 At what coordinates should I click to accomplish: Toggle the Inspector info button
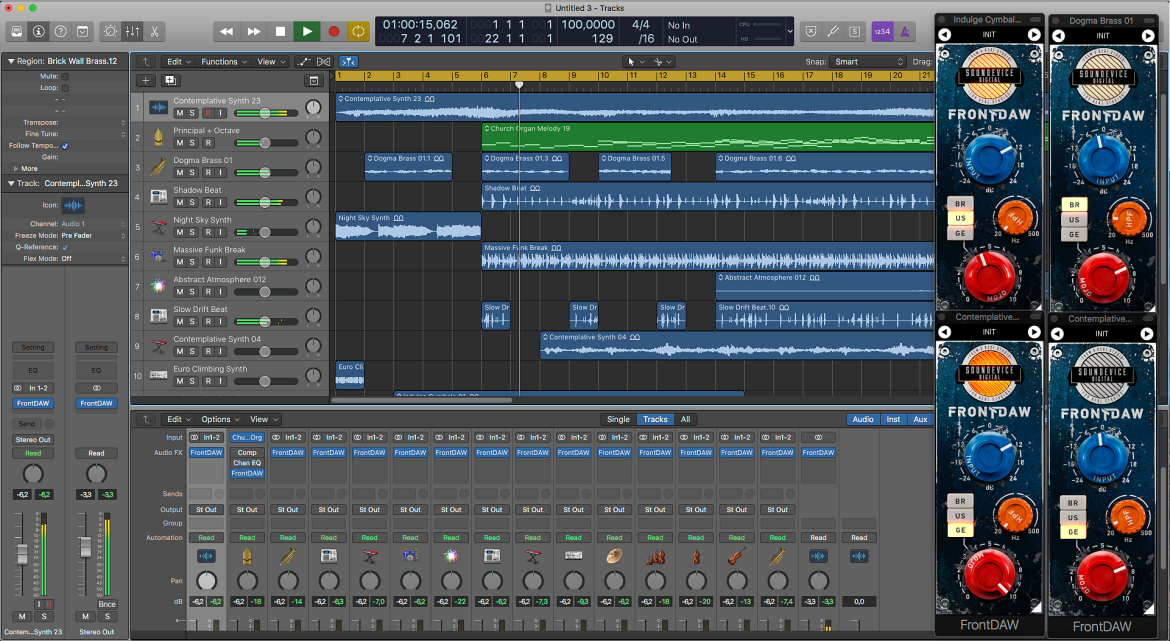coord(39,31)
